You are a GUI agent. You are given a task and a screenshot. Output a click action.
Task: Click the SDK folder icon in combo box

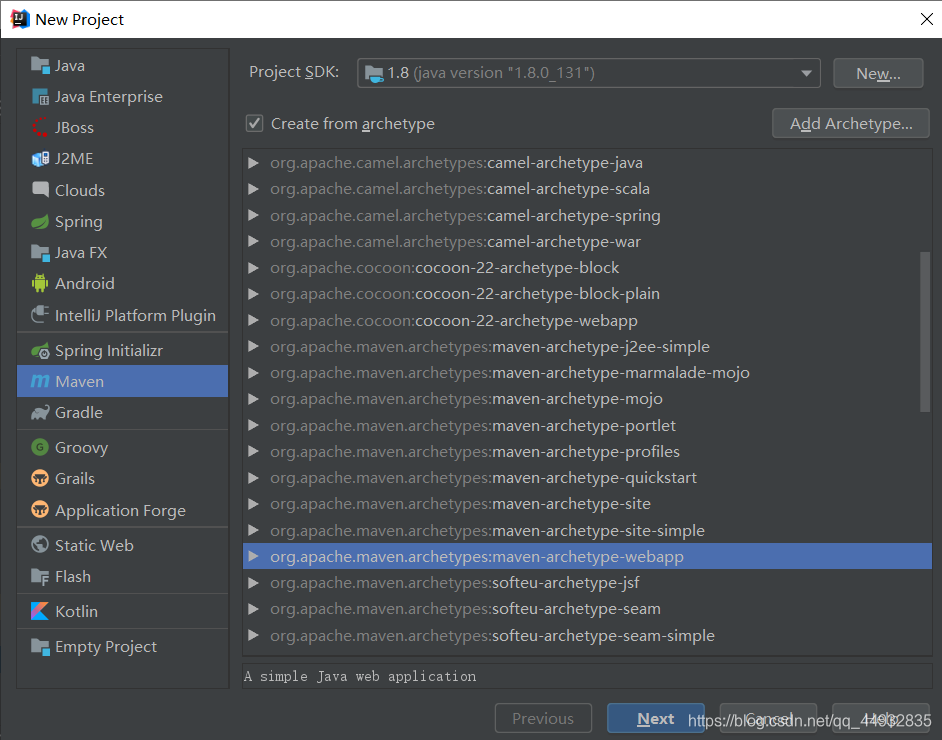point(374,73)
